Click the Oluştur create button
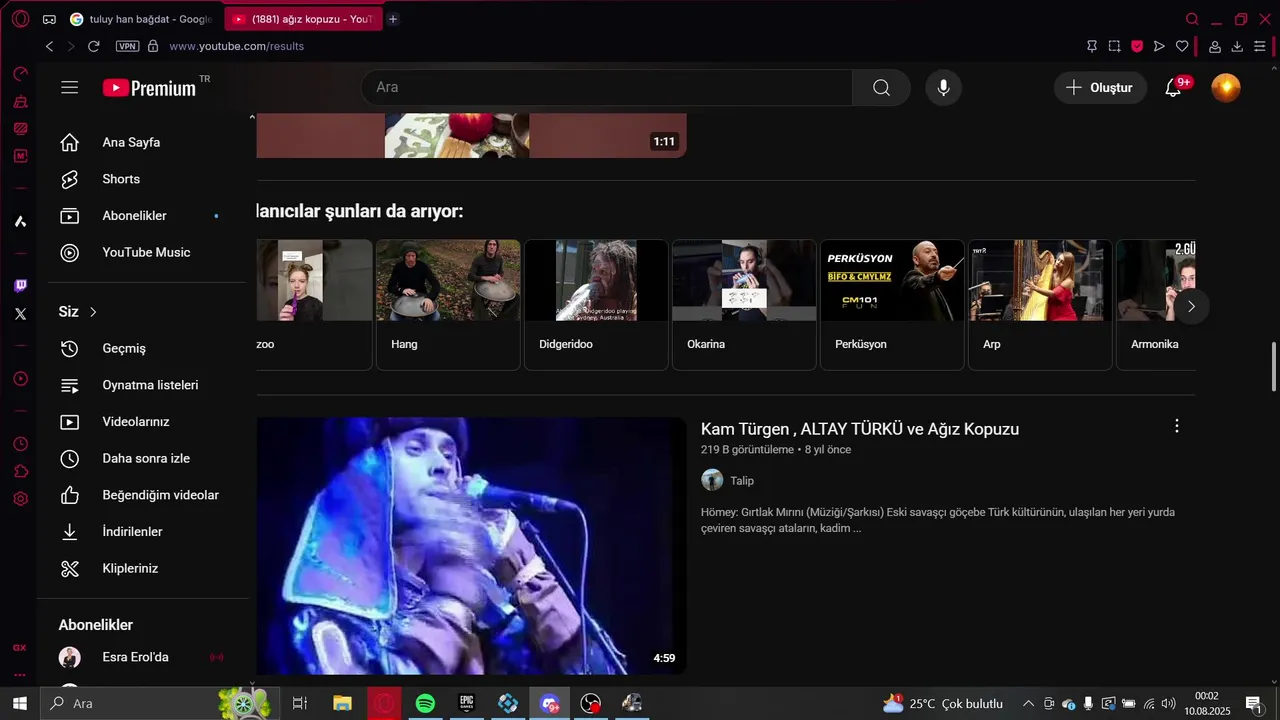1280x720 pixels. (x=1100, y=88)
